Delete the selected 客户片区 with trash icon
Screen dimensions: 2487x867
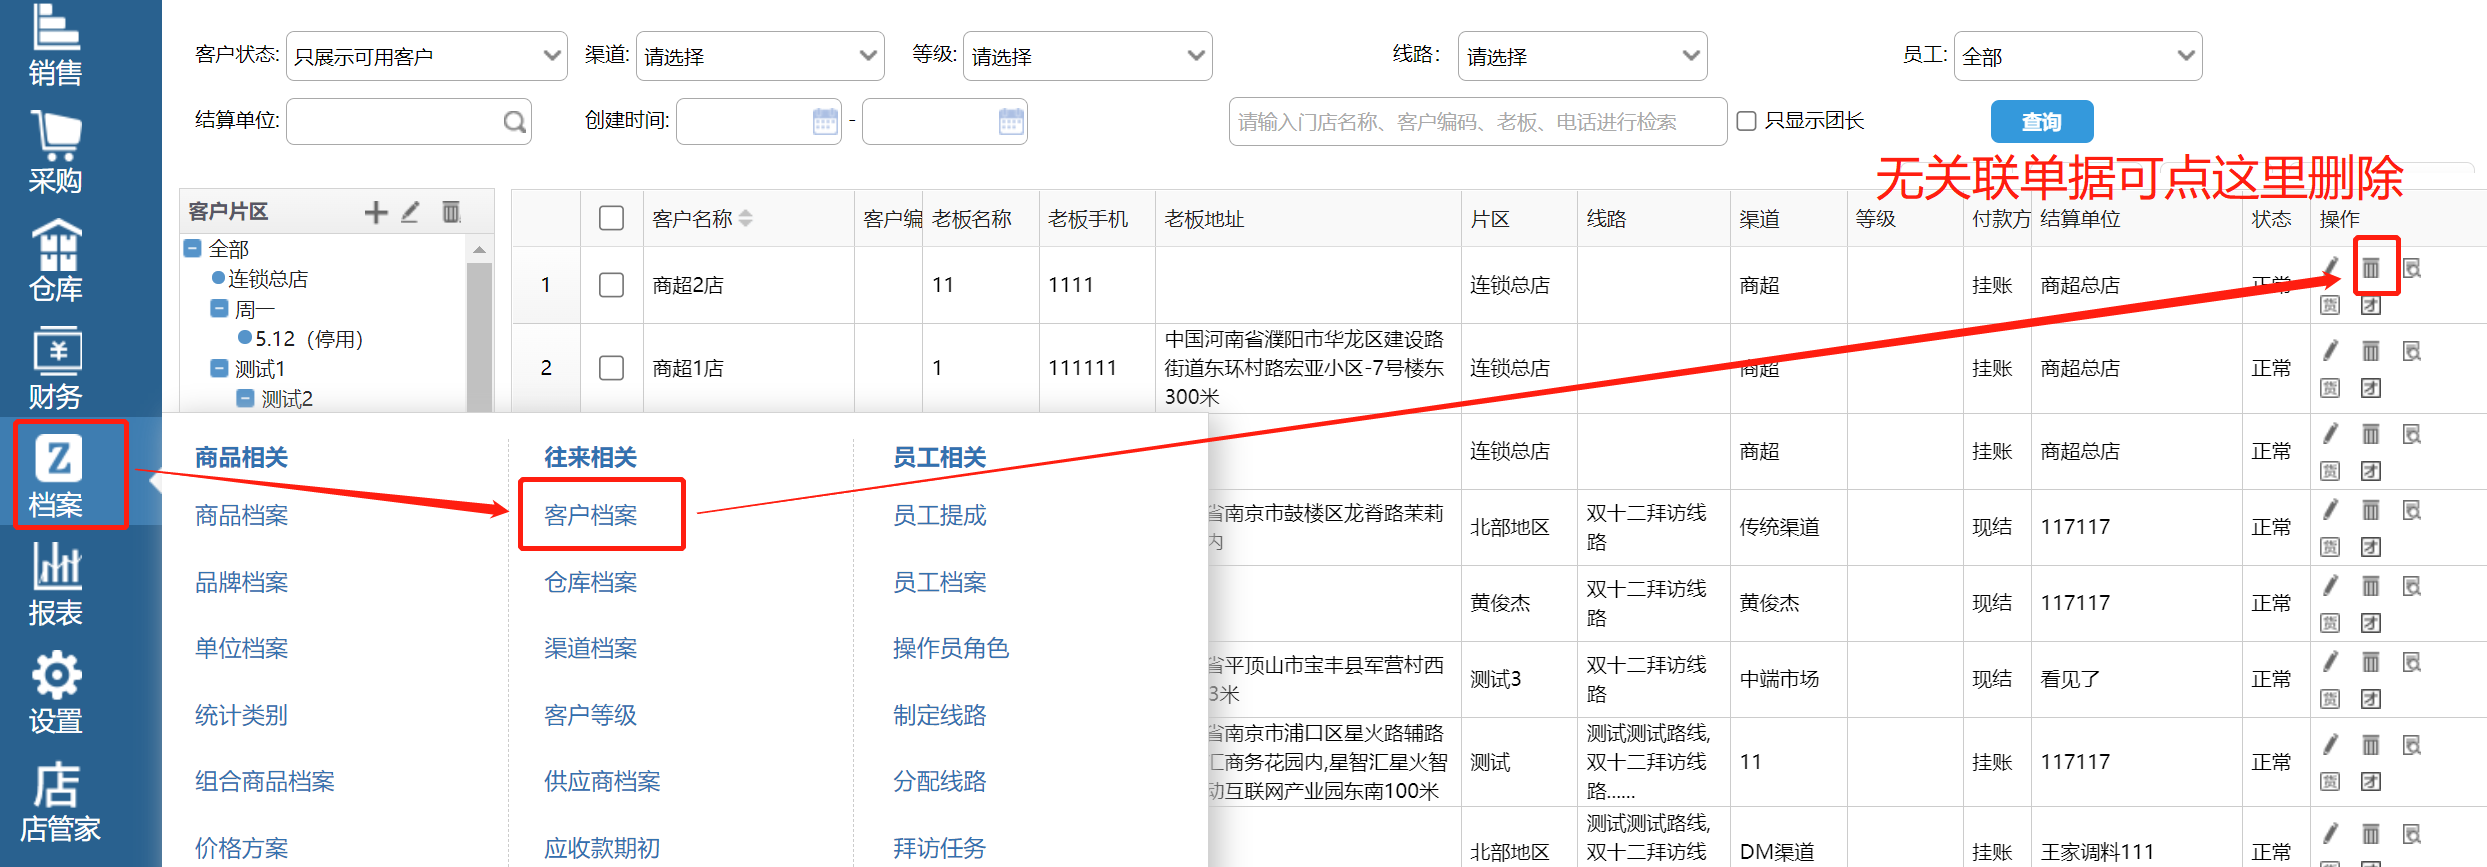452,212
